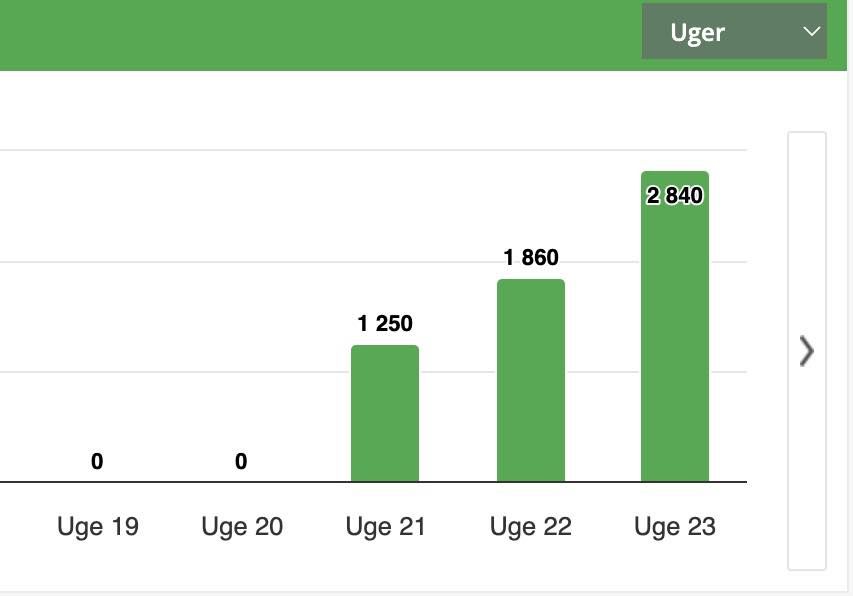853x596 pixels.
Task: Click the top horizontal gridline of chart
Action: click(300, 151)
